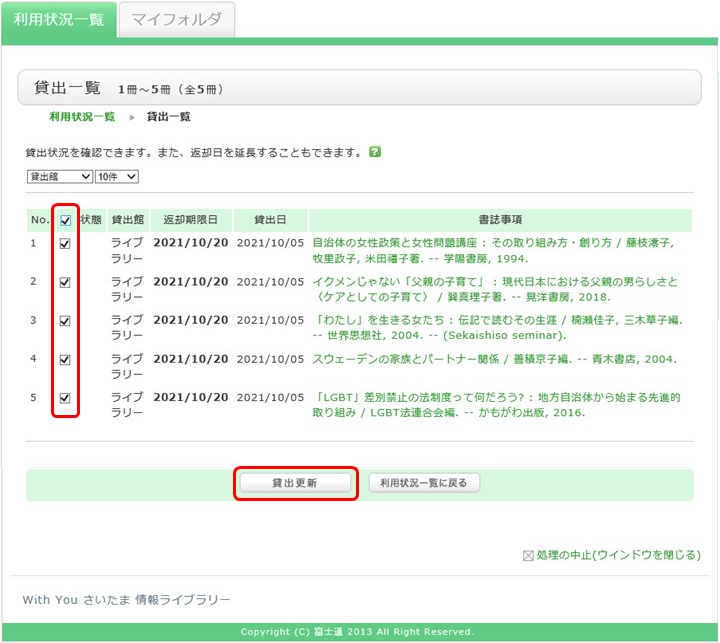Click the close window X icon
The height and width of the screenshot is (643, 720).
point(529,555)
